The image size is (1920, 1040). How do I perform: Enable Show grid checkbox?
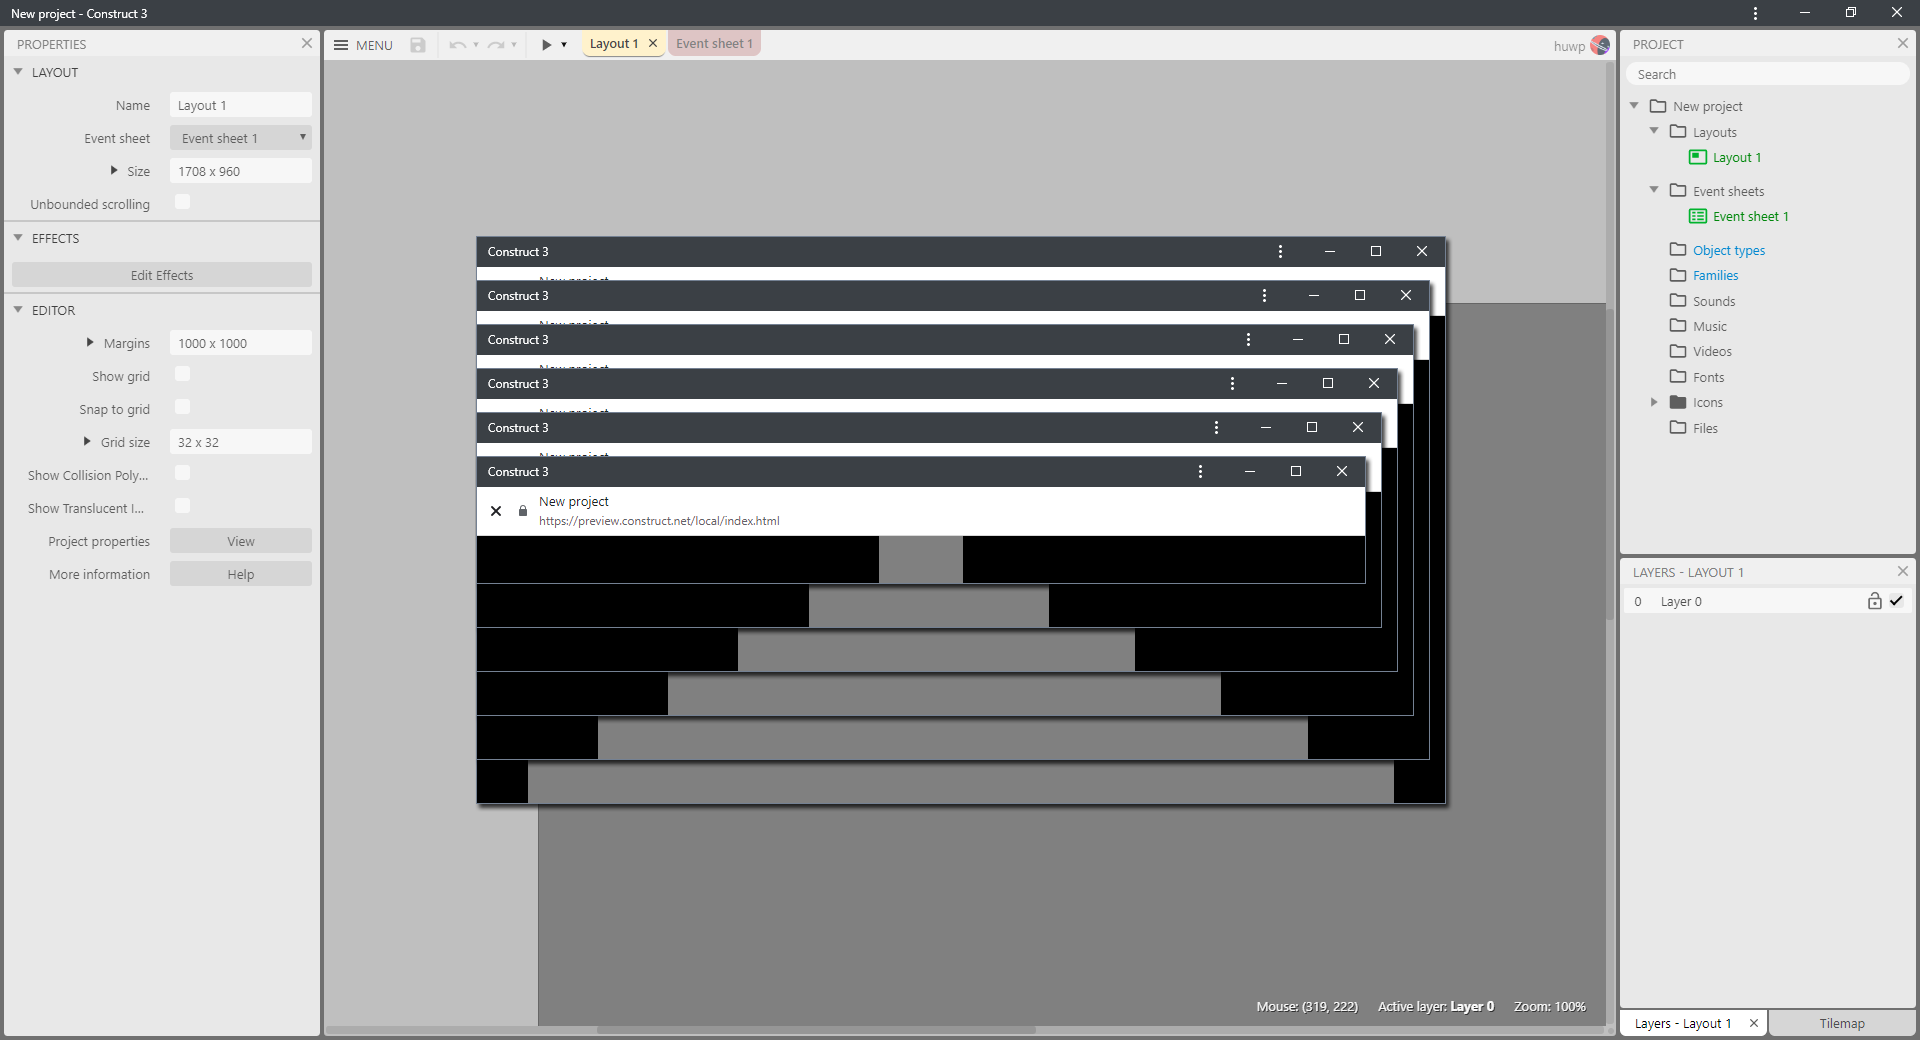[x=182, y=374]
